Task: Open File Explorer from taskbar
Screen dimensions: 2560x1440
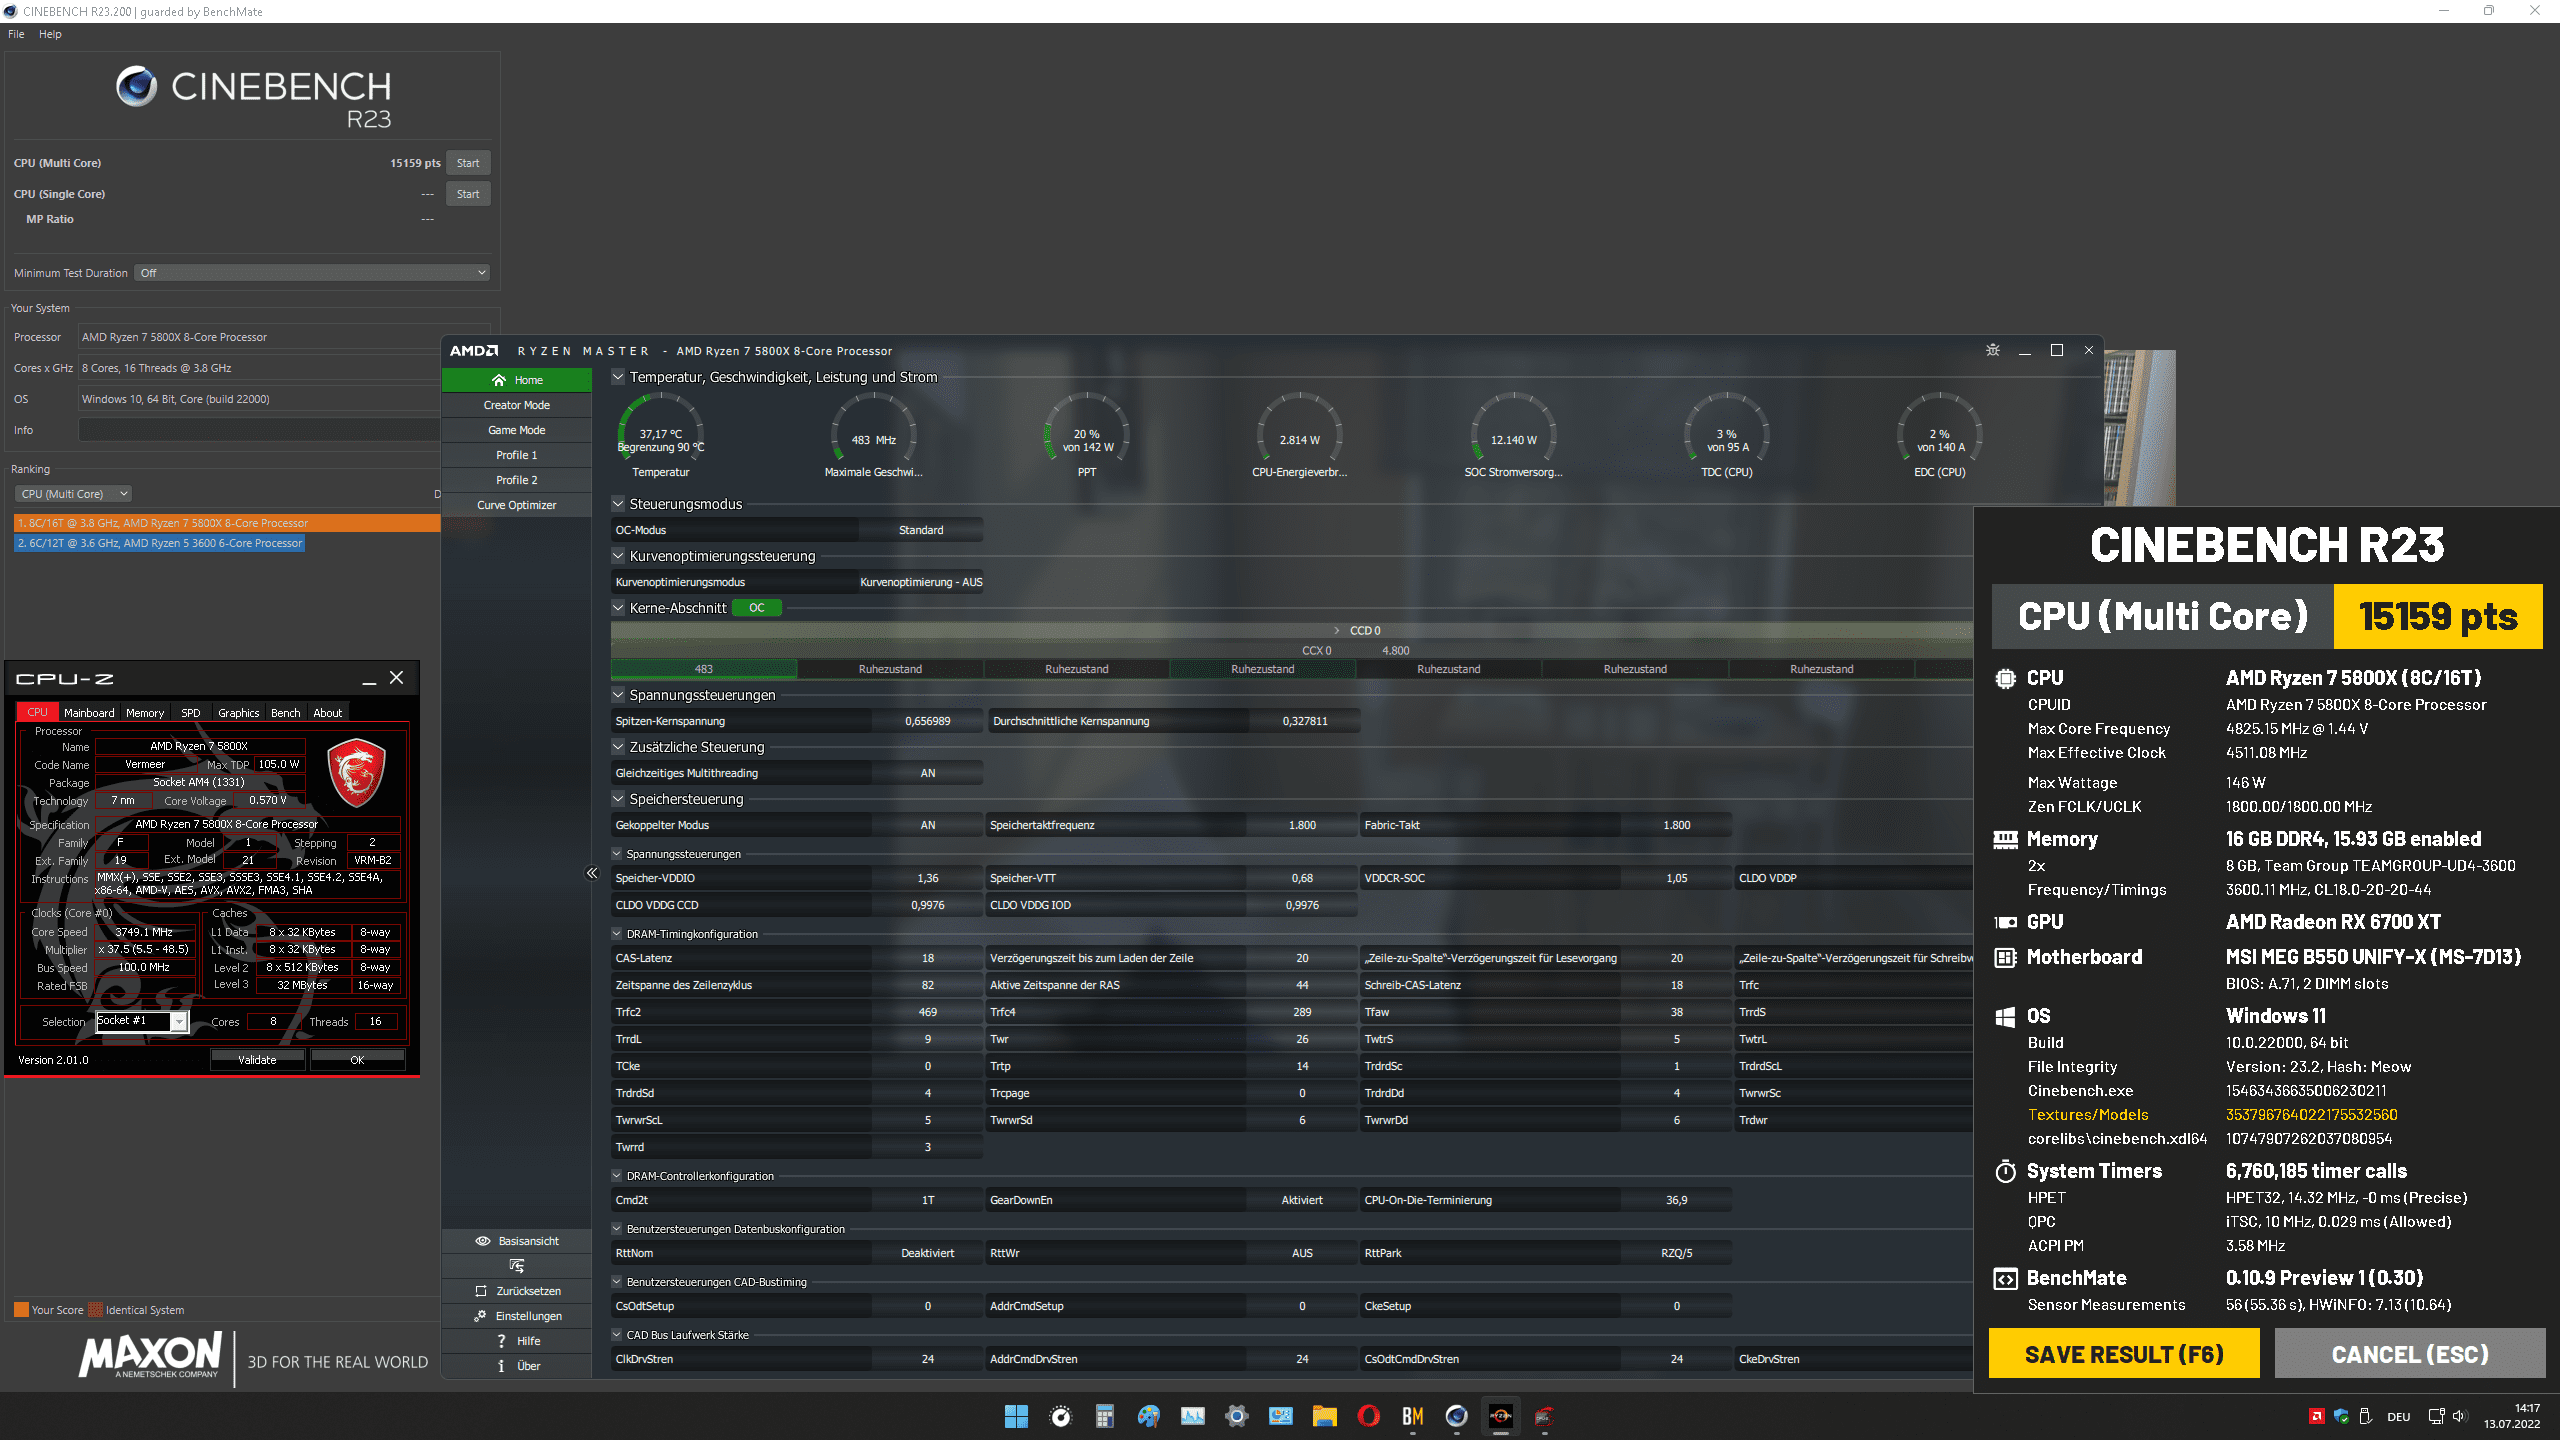Action: [x=1325, y=1416]
